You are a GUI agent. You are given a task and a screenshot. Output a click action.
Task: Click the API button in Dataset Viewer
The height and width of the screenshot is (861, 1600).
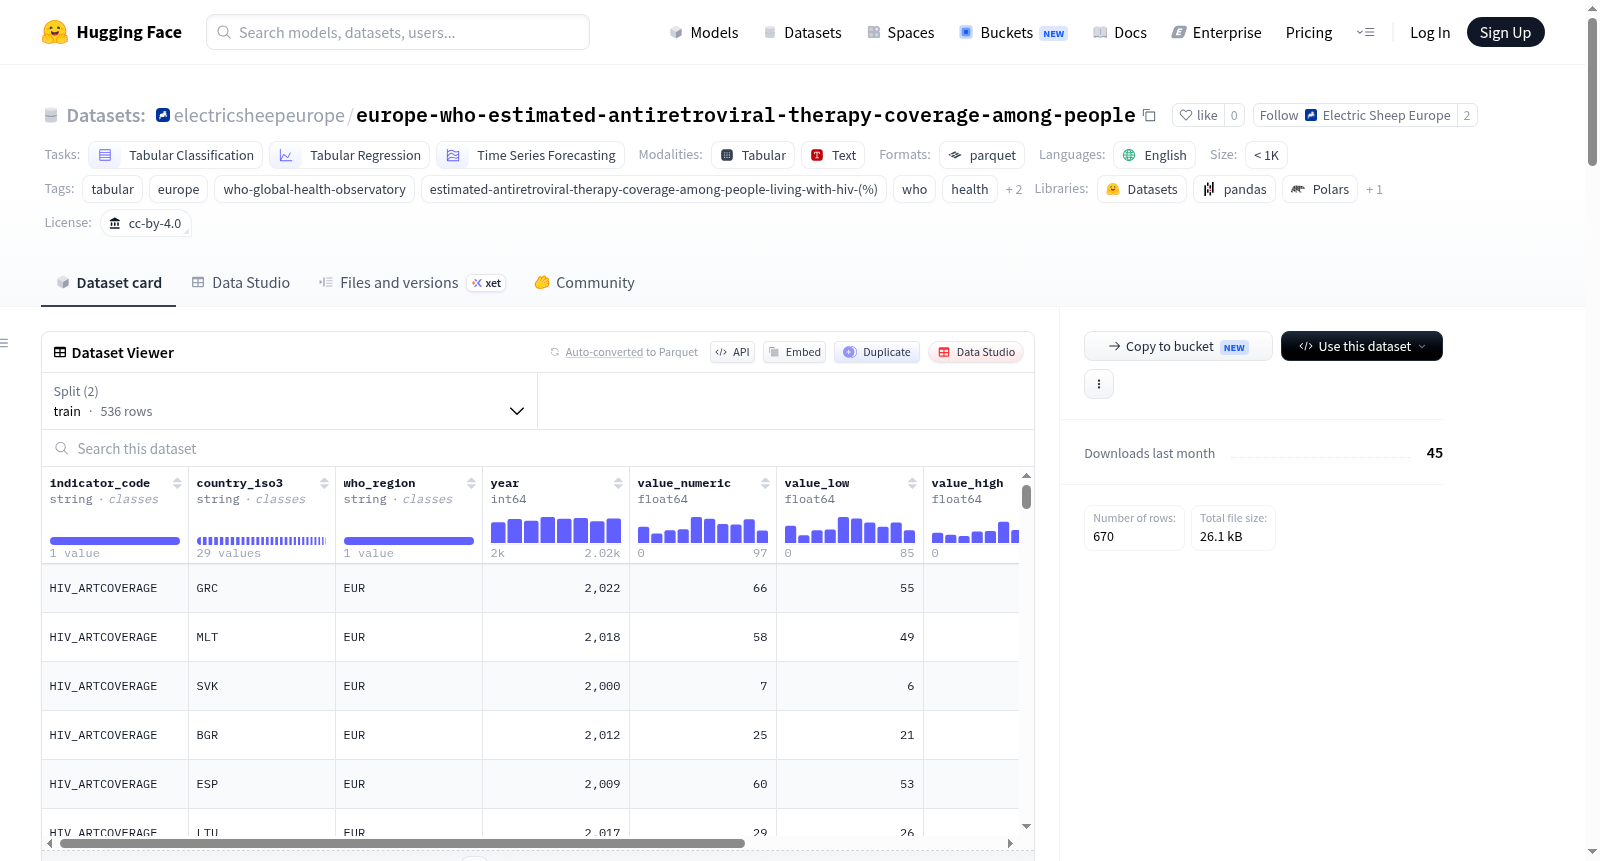click(732, 352)
